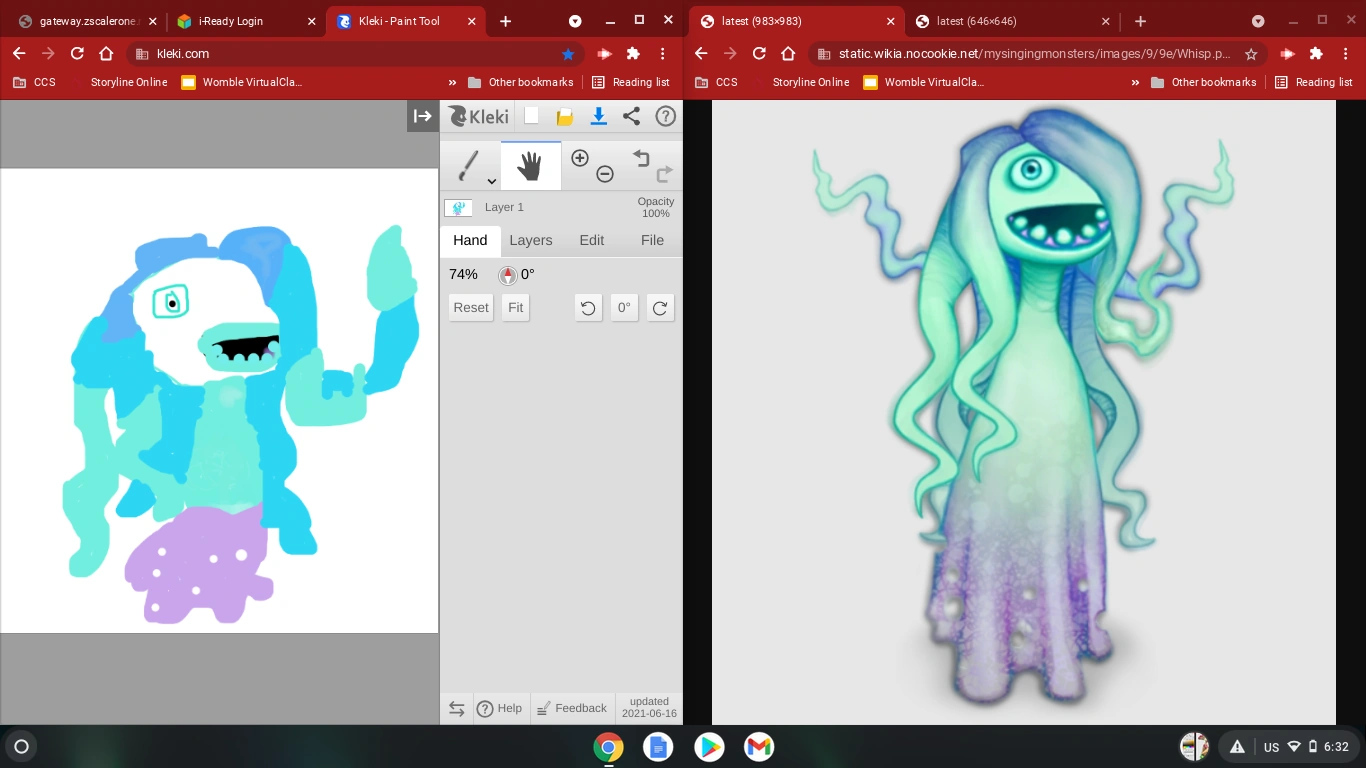Expand the brush tool options chevron

point(491,181)
